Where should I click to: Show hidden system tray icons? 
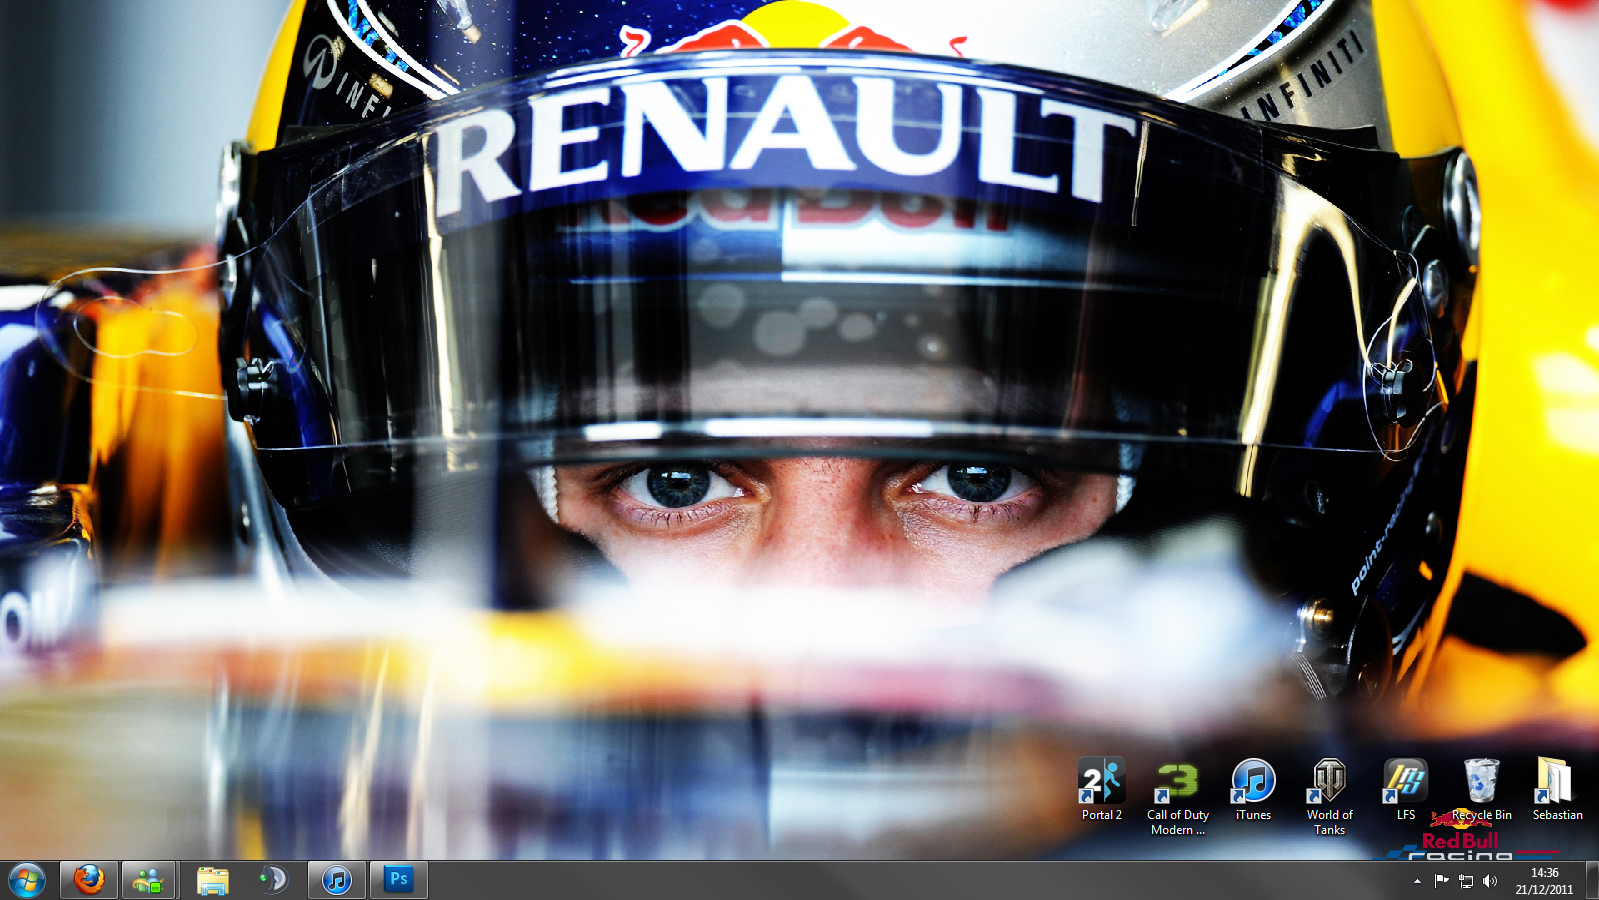click(1417, 881)
